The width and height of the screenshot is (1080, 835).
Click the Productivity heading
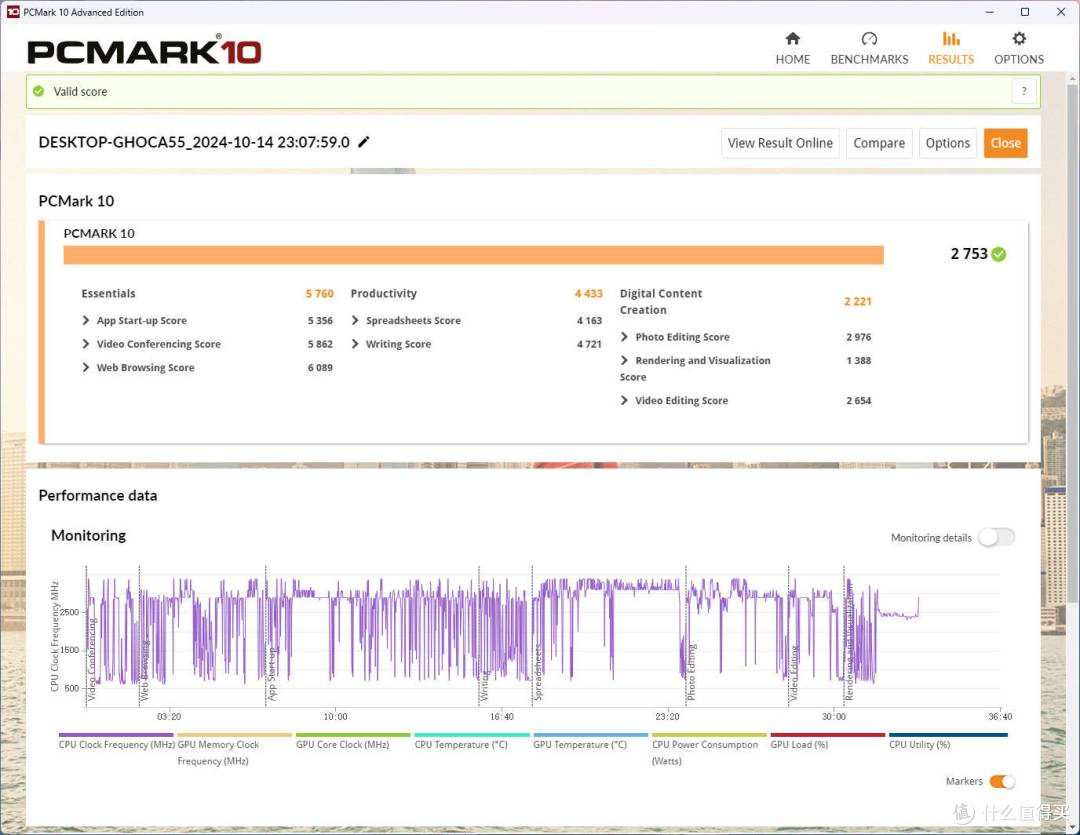[x=384, y=293]
